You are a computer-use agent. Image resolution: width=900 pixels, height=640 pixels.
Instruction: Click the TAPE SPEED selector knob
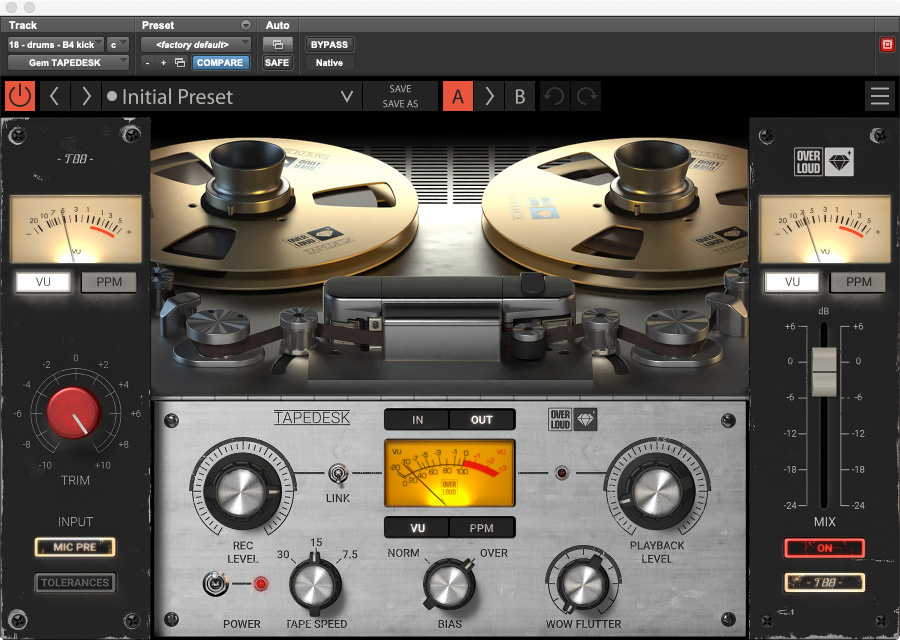(x=315, y=584)
